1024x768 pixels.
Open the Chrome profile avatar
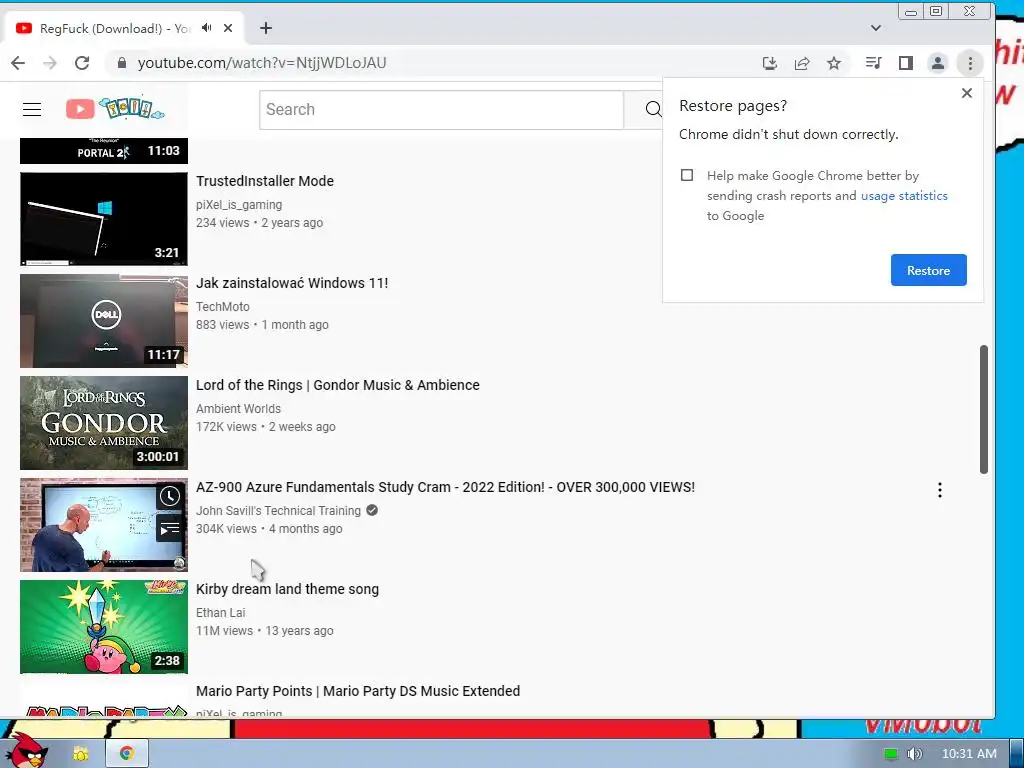tap(938, 63)
